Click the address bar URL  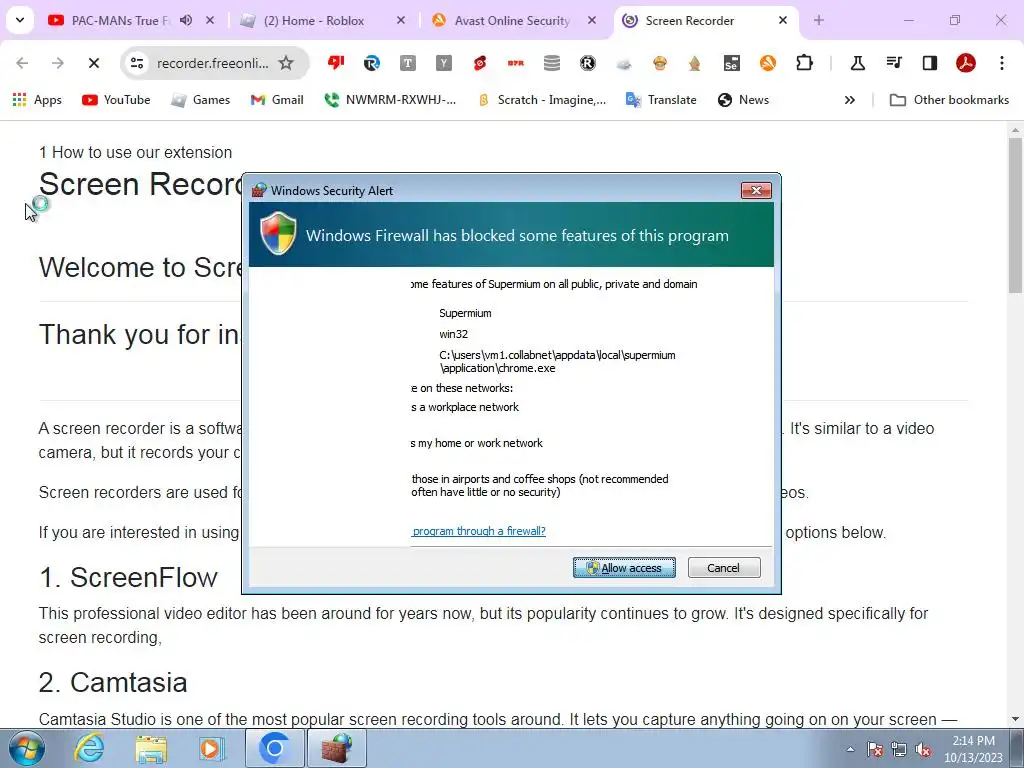click(212, 63)
